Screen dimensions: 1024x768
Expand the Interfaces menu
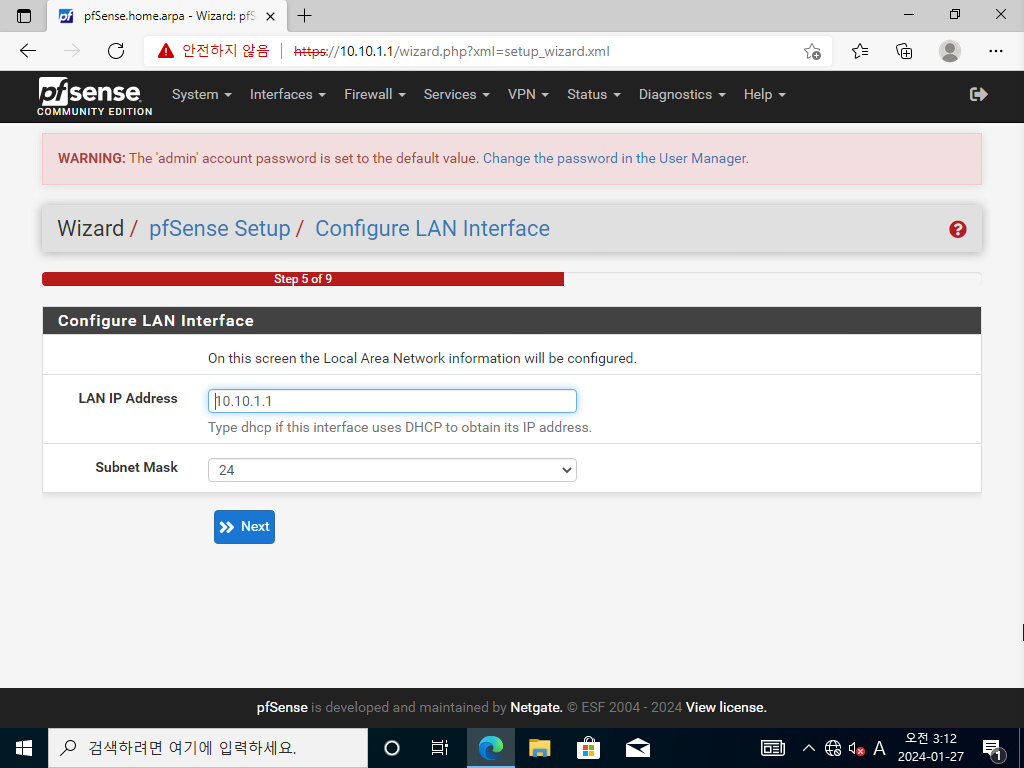287,95
